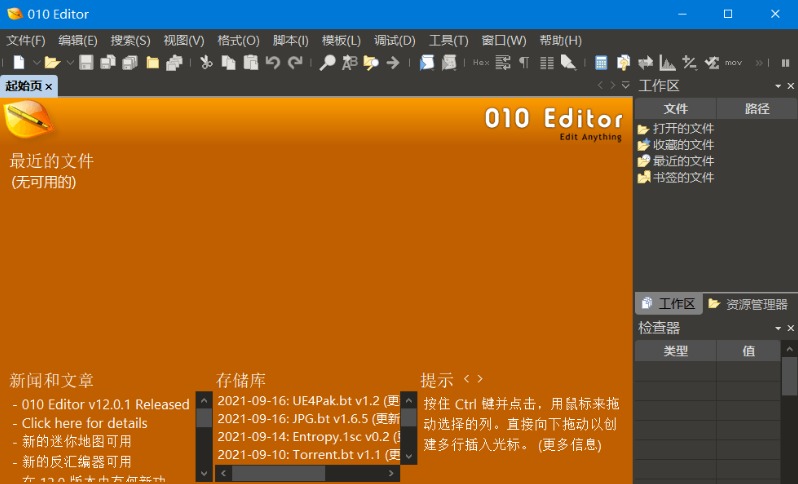This screenshot has width=798, height=484.
Task: Open the Calculator tool icon
Action: (601, 63)
